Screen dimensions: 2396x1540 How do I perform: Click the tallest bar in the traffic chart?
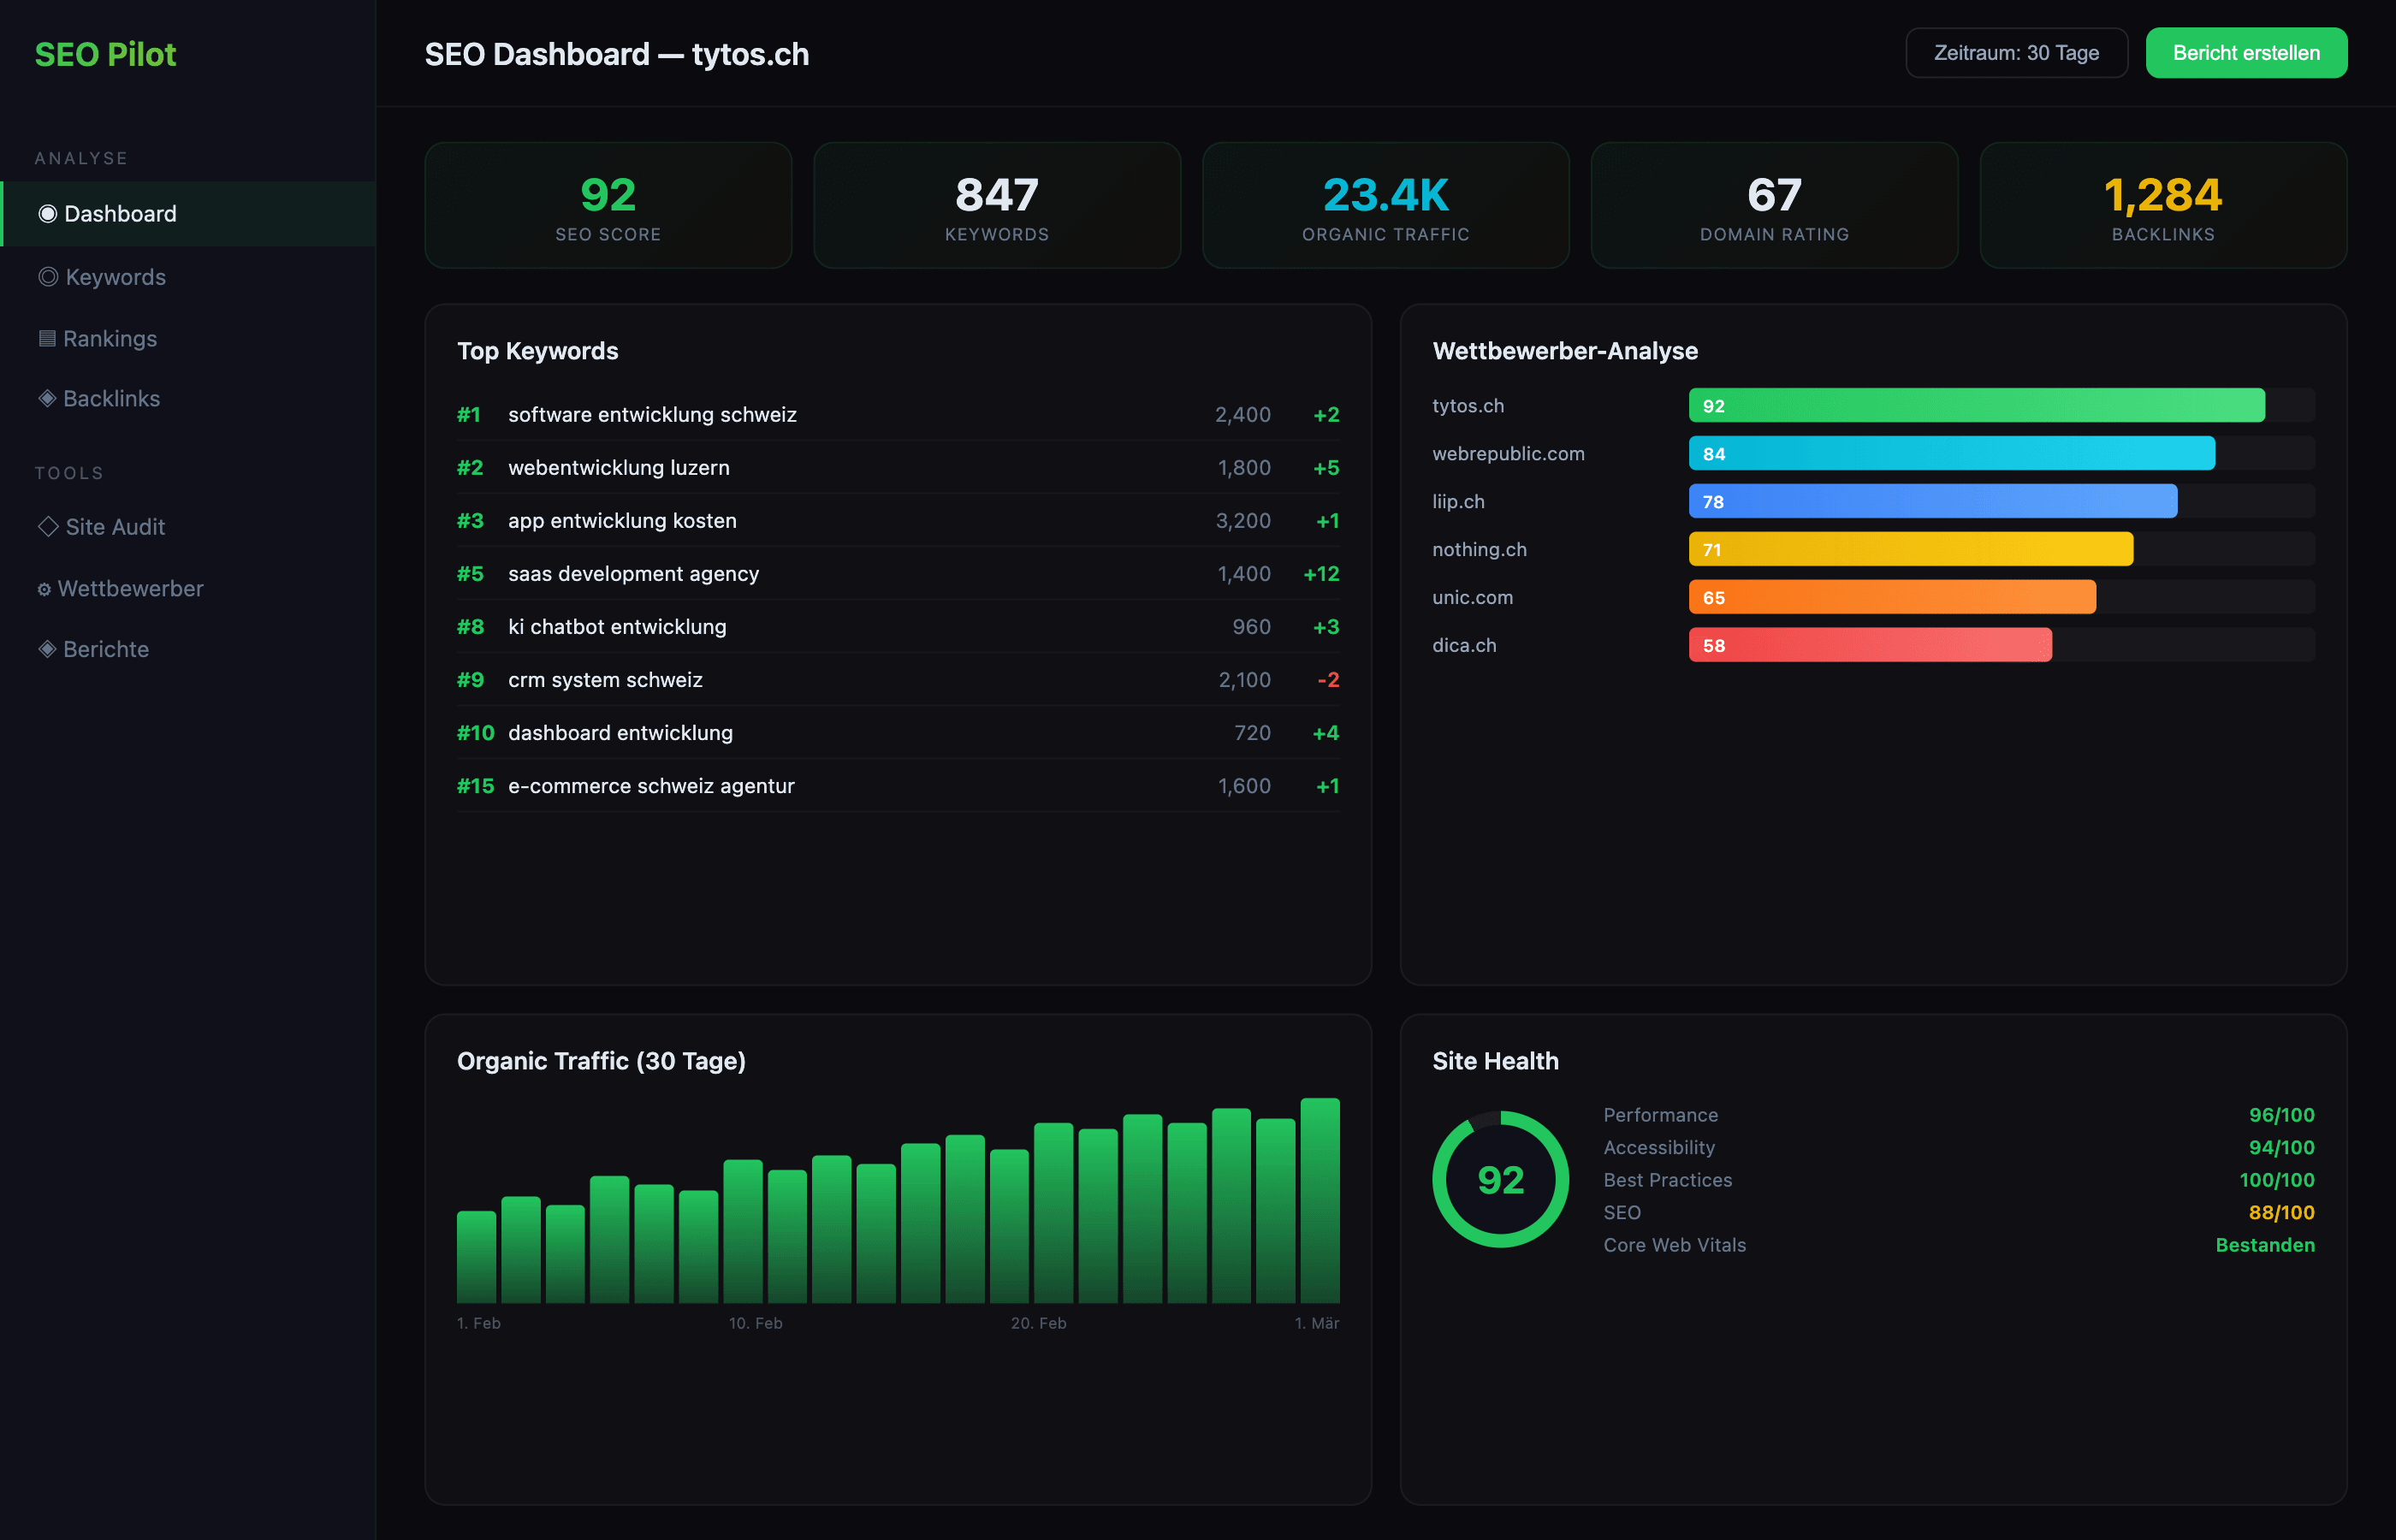1320,1200
